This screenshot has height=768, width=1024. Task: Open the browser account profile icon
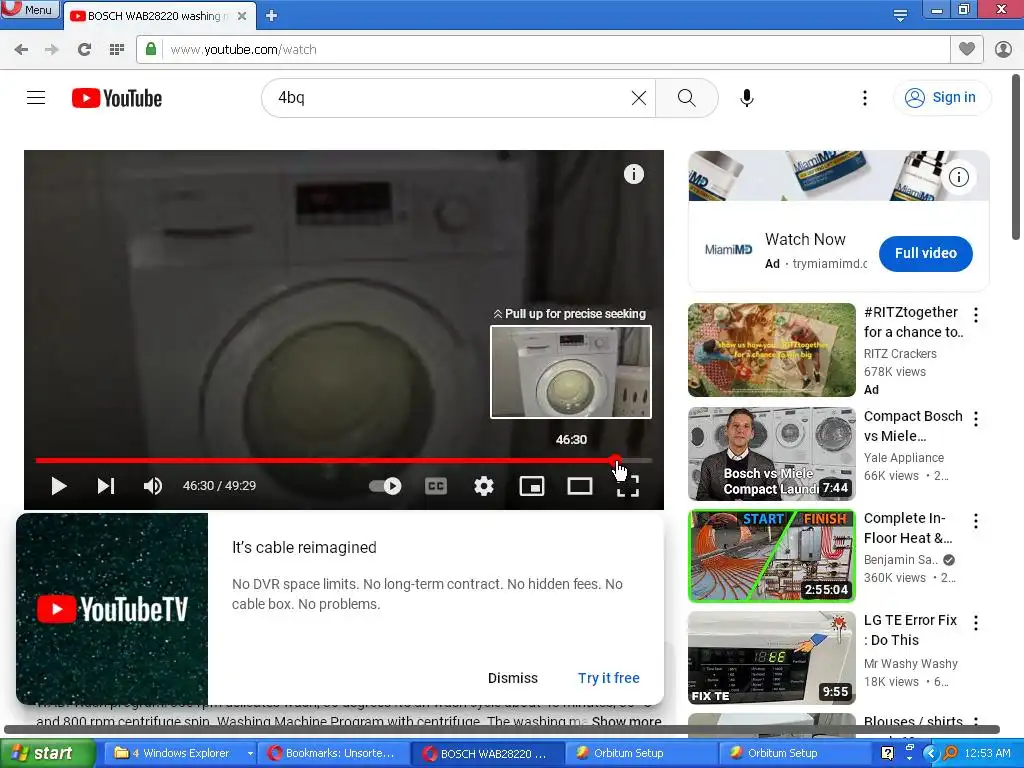(1003, 49)
